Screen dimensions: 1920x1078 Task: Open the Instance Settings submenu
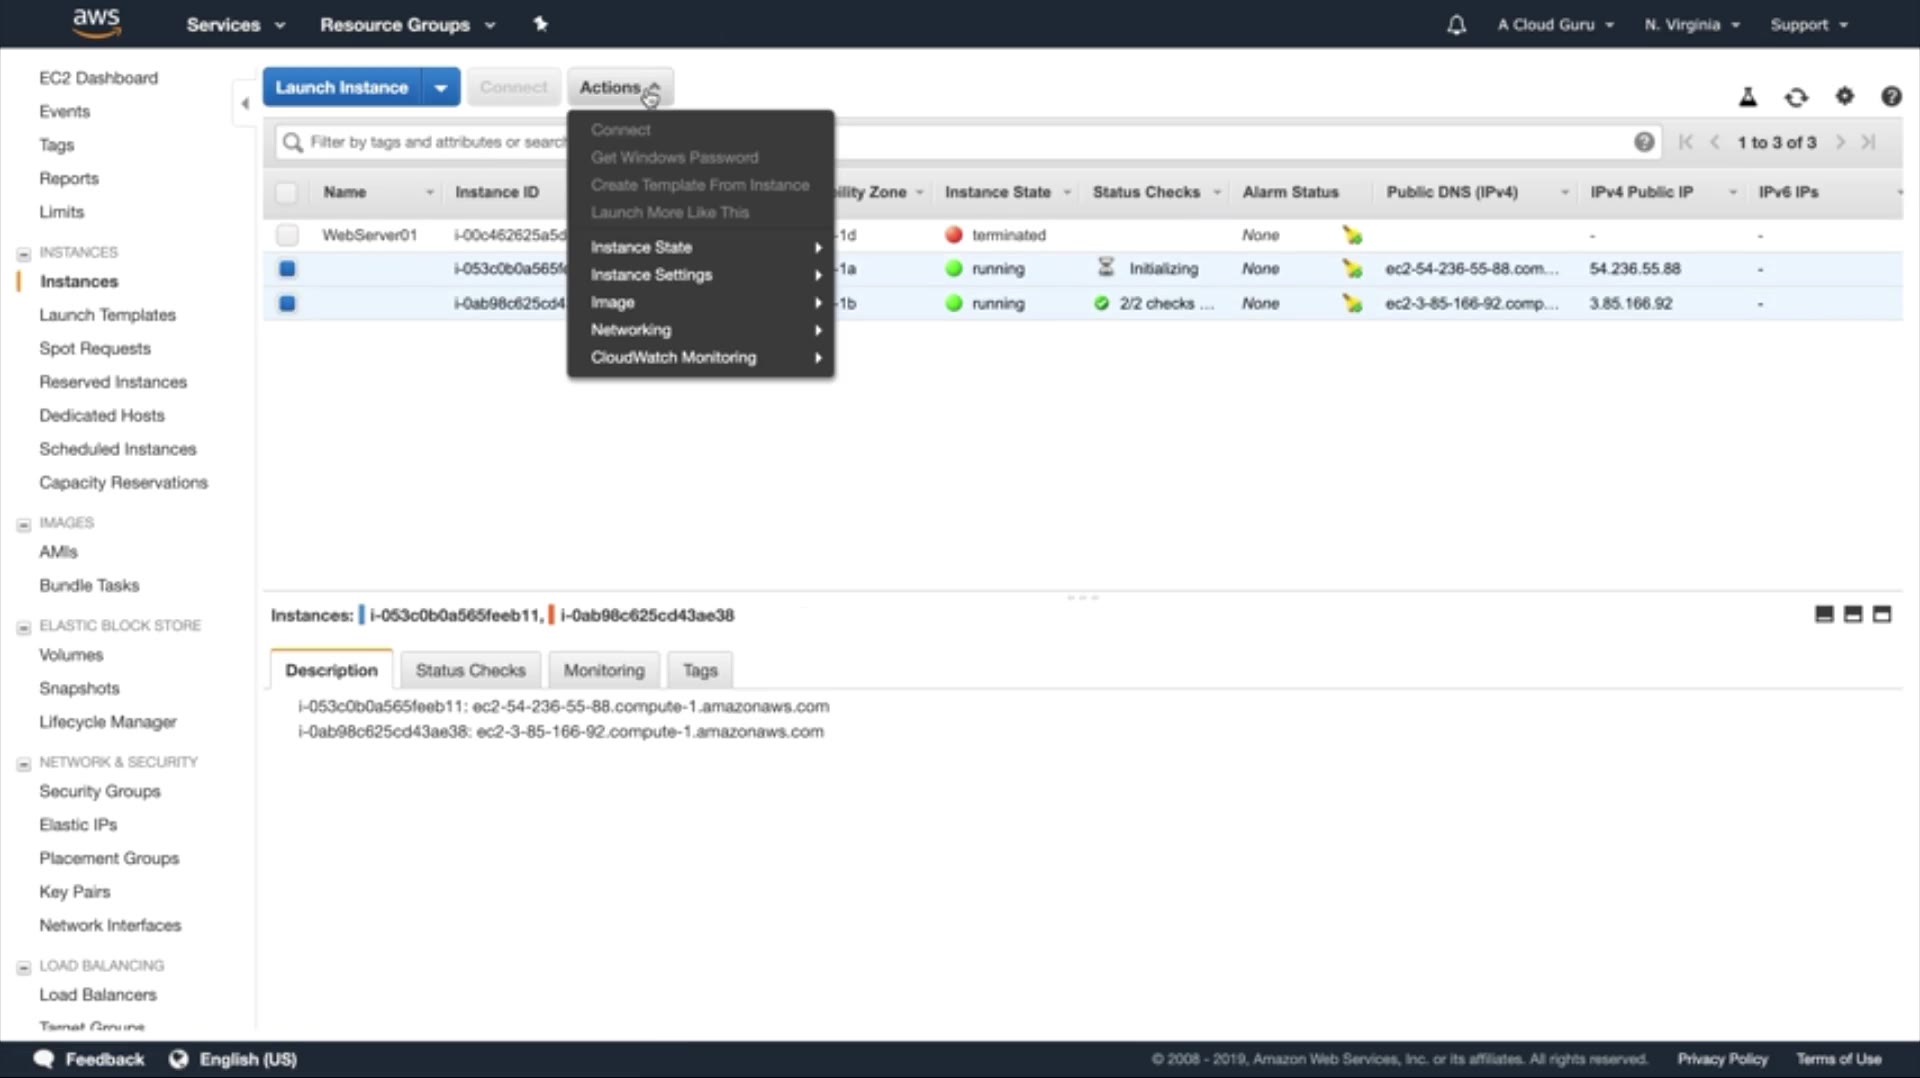(x=701, y=275)
